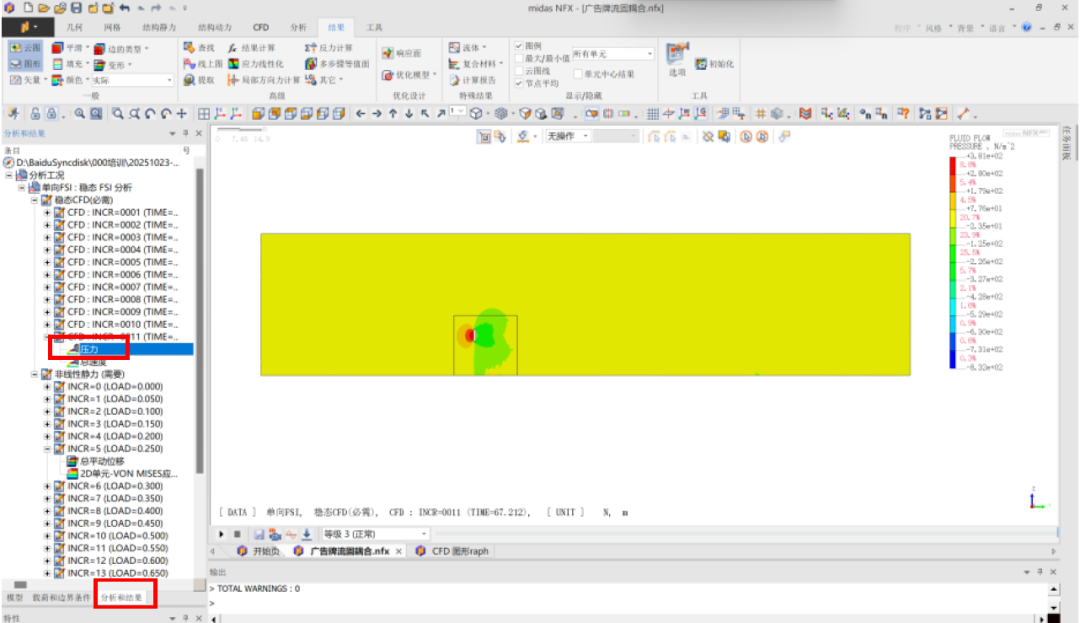Click the 云图 contour display icon
This screenshot has height=623, width=1080.
pos(26,48)
